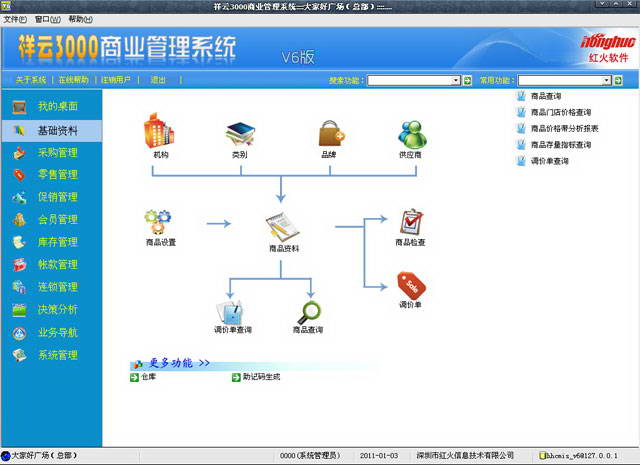
Task: Click the 系统管理 sidebar icon
Action: pyautogui.click(x=19, y=355)
